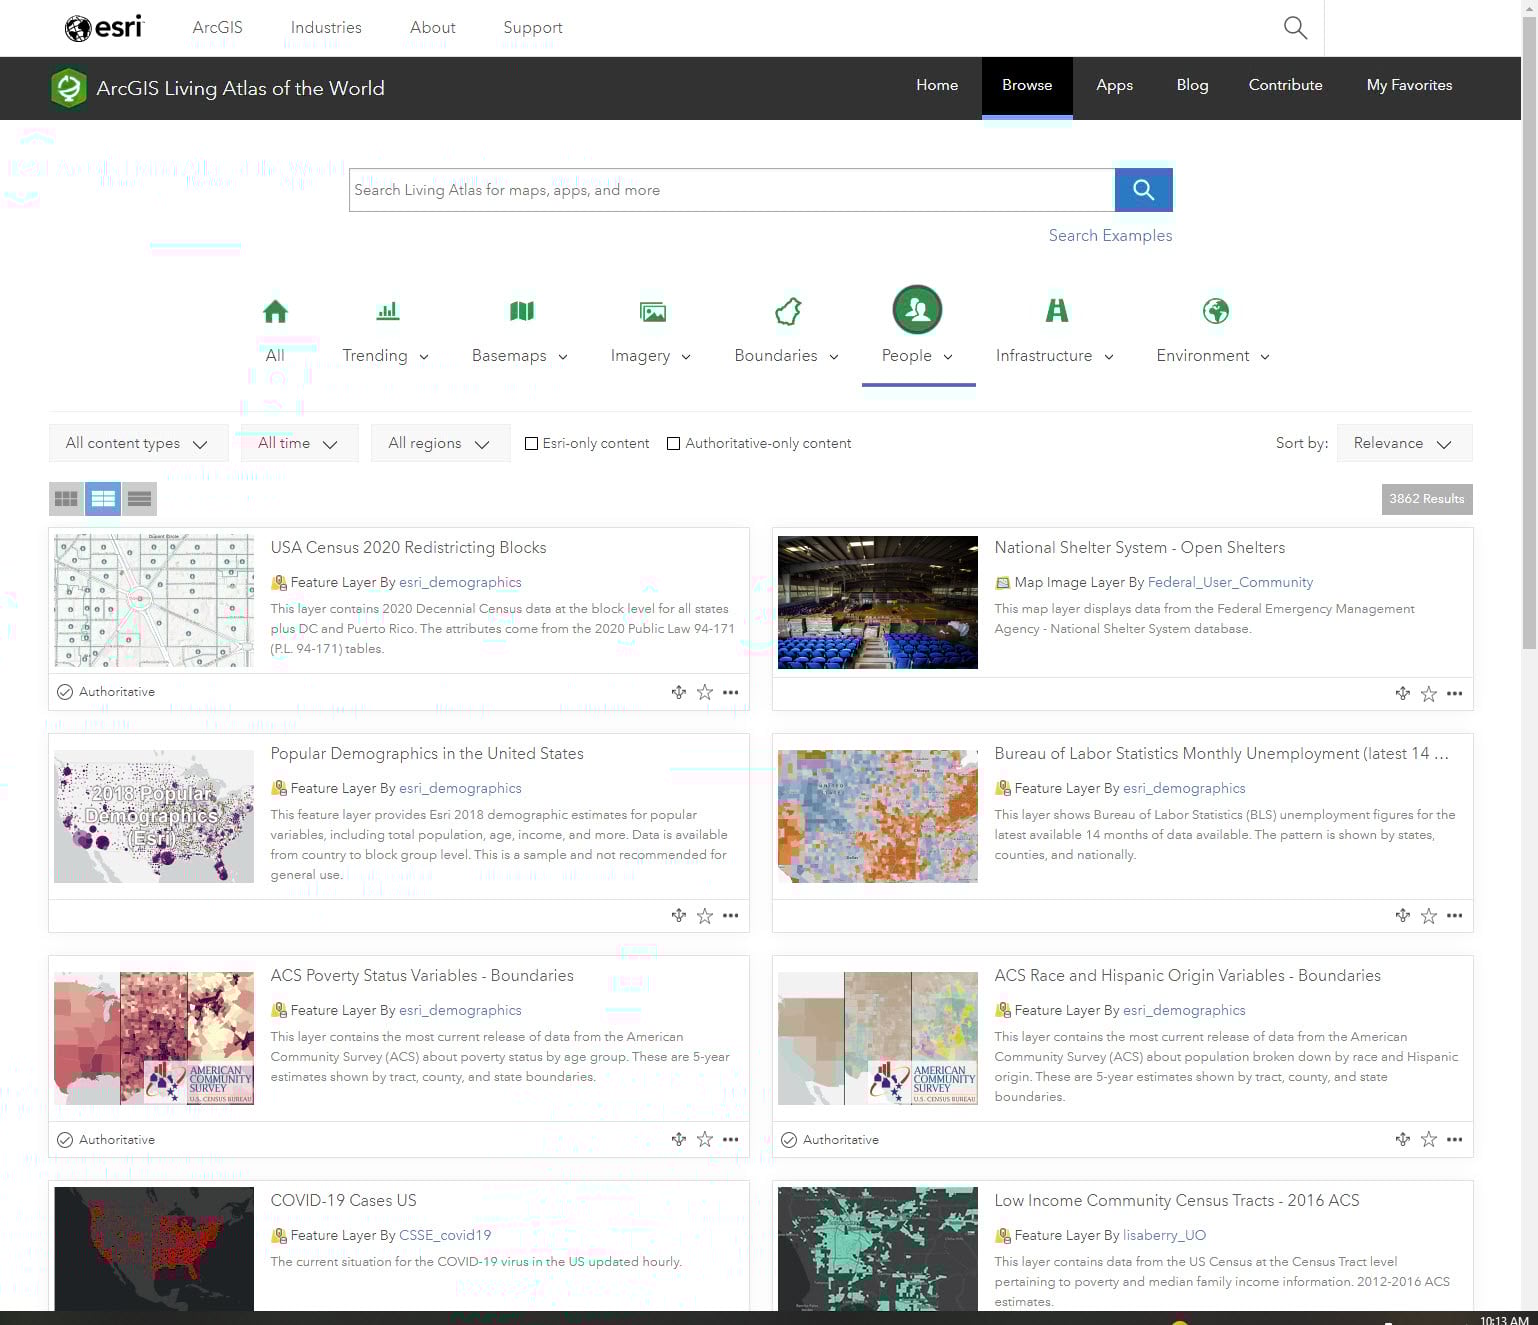Expand the Environment category chevron
Screen dimensions: 1538x1325
point(1265,357)
